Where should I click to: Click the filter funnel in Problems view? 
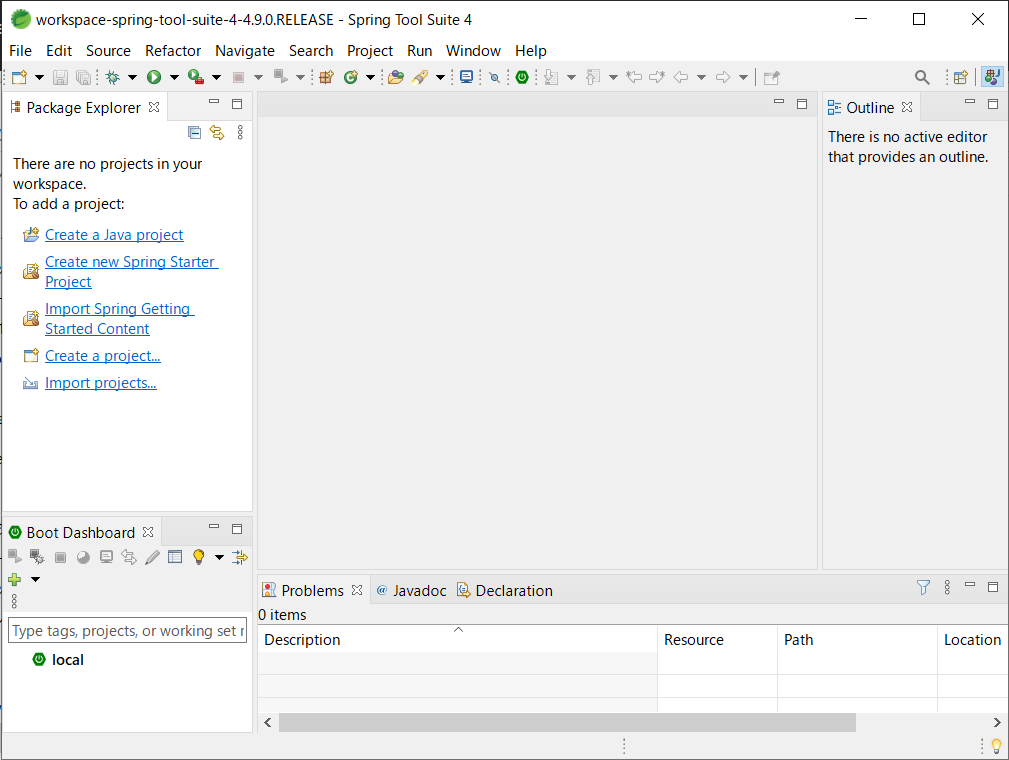click(x=921, y=589)
